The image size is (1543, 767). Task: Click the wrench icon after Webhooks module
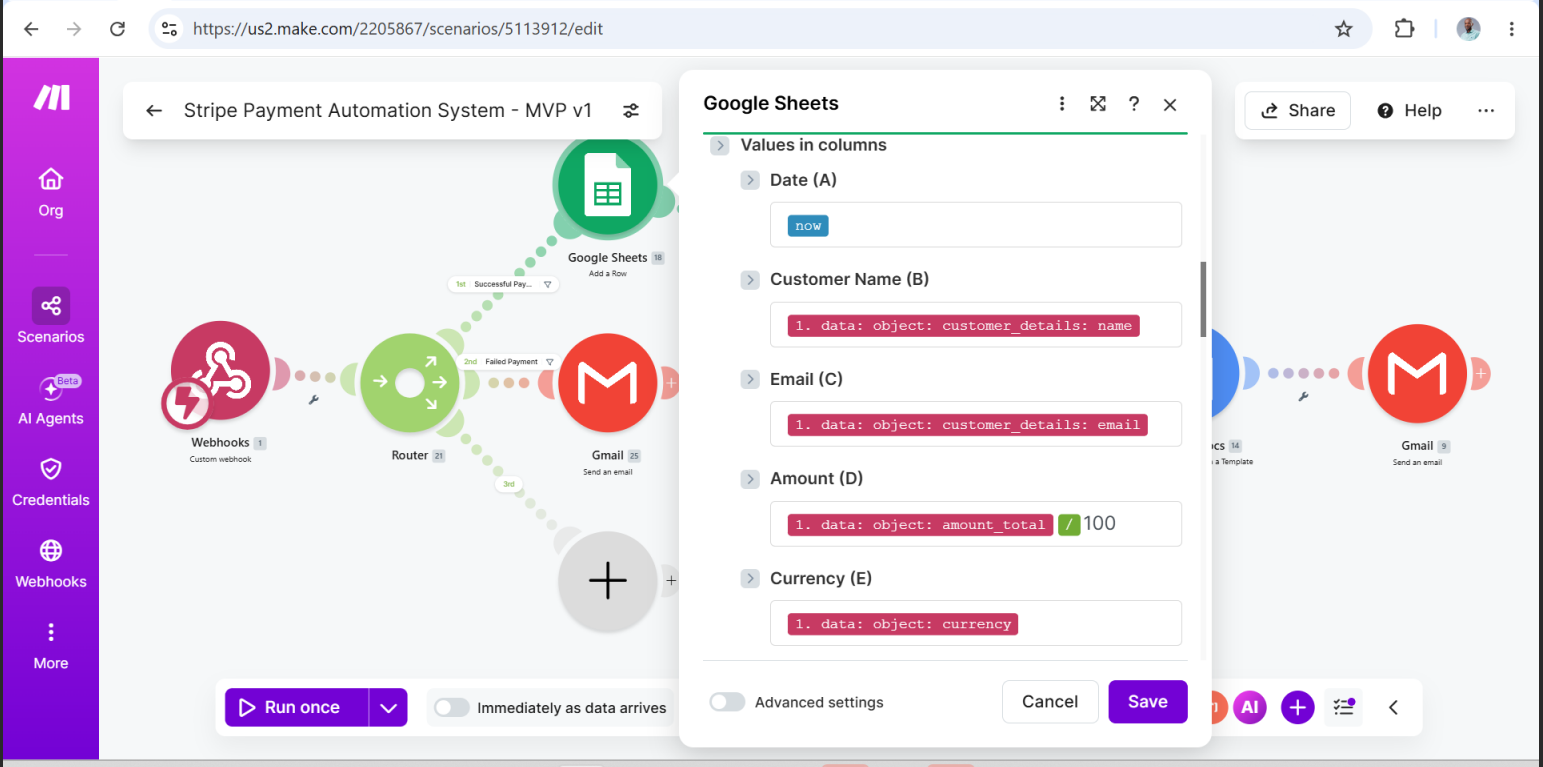314,400
